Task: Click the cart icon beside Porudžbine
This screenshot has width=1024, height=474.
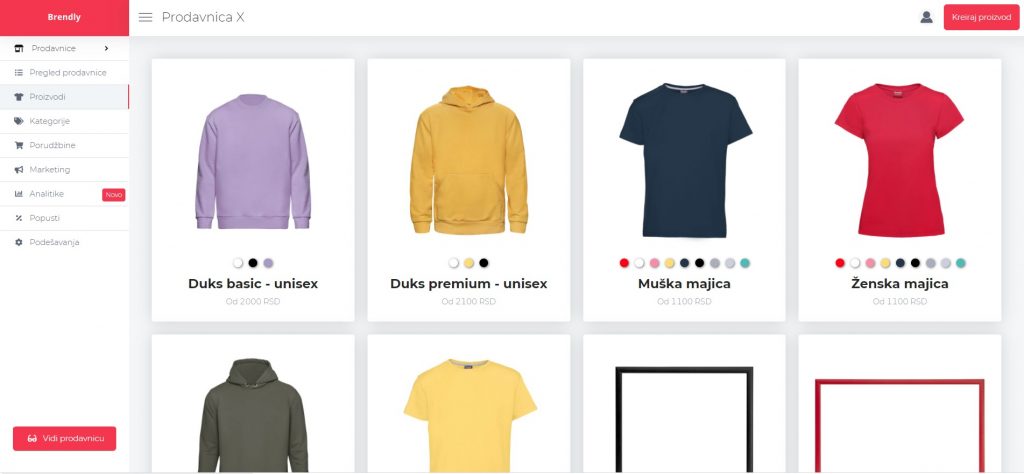Action: [x=19, y=145]
